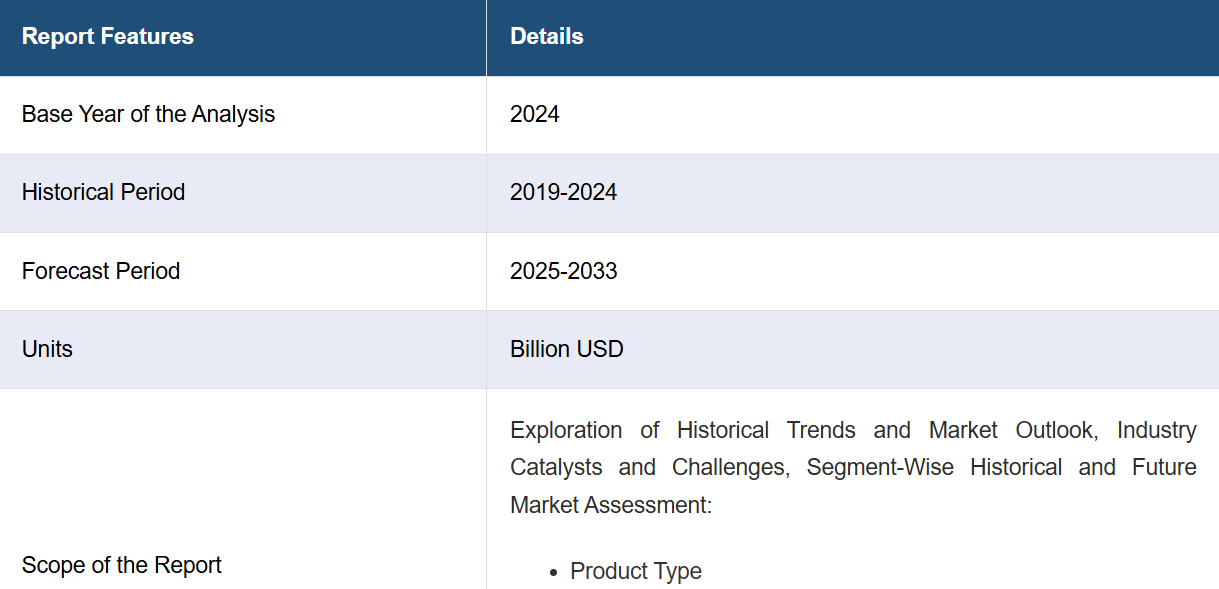Click the Details column header
Screen dimensions: 1219x589
547,37
